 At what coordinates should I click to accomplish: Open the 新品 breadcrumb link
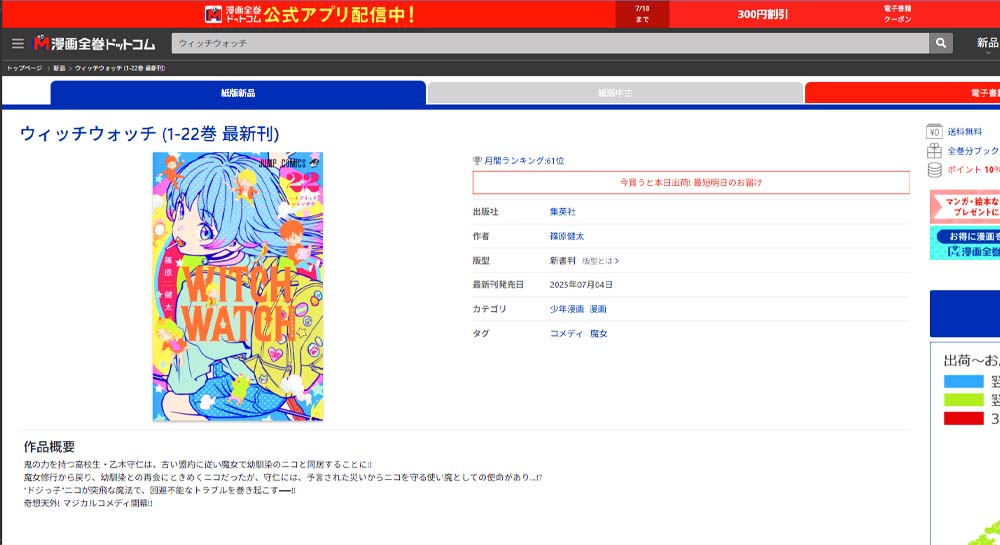coord(59,68)
